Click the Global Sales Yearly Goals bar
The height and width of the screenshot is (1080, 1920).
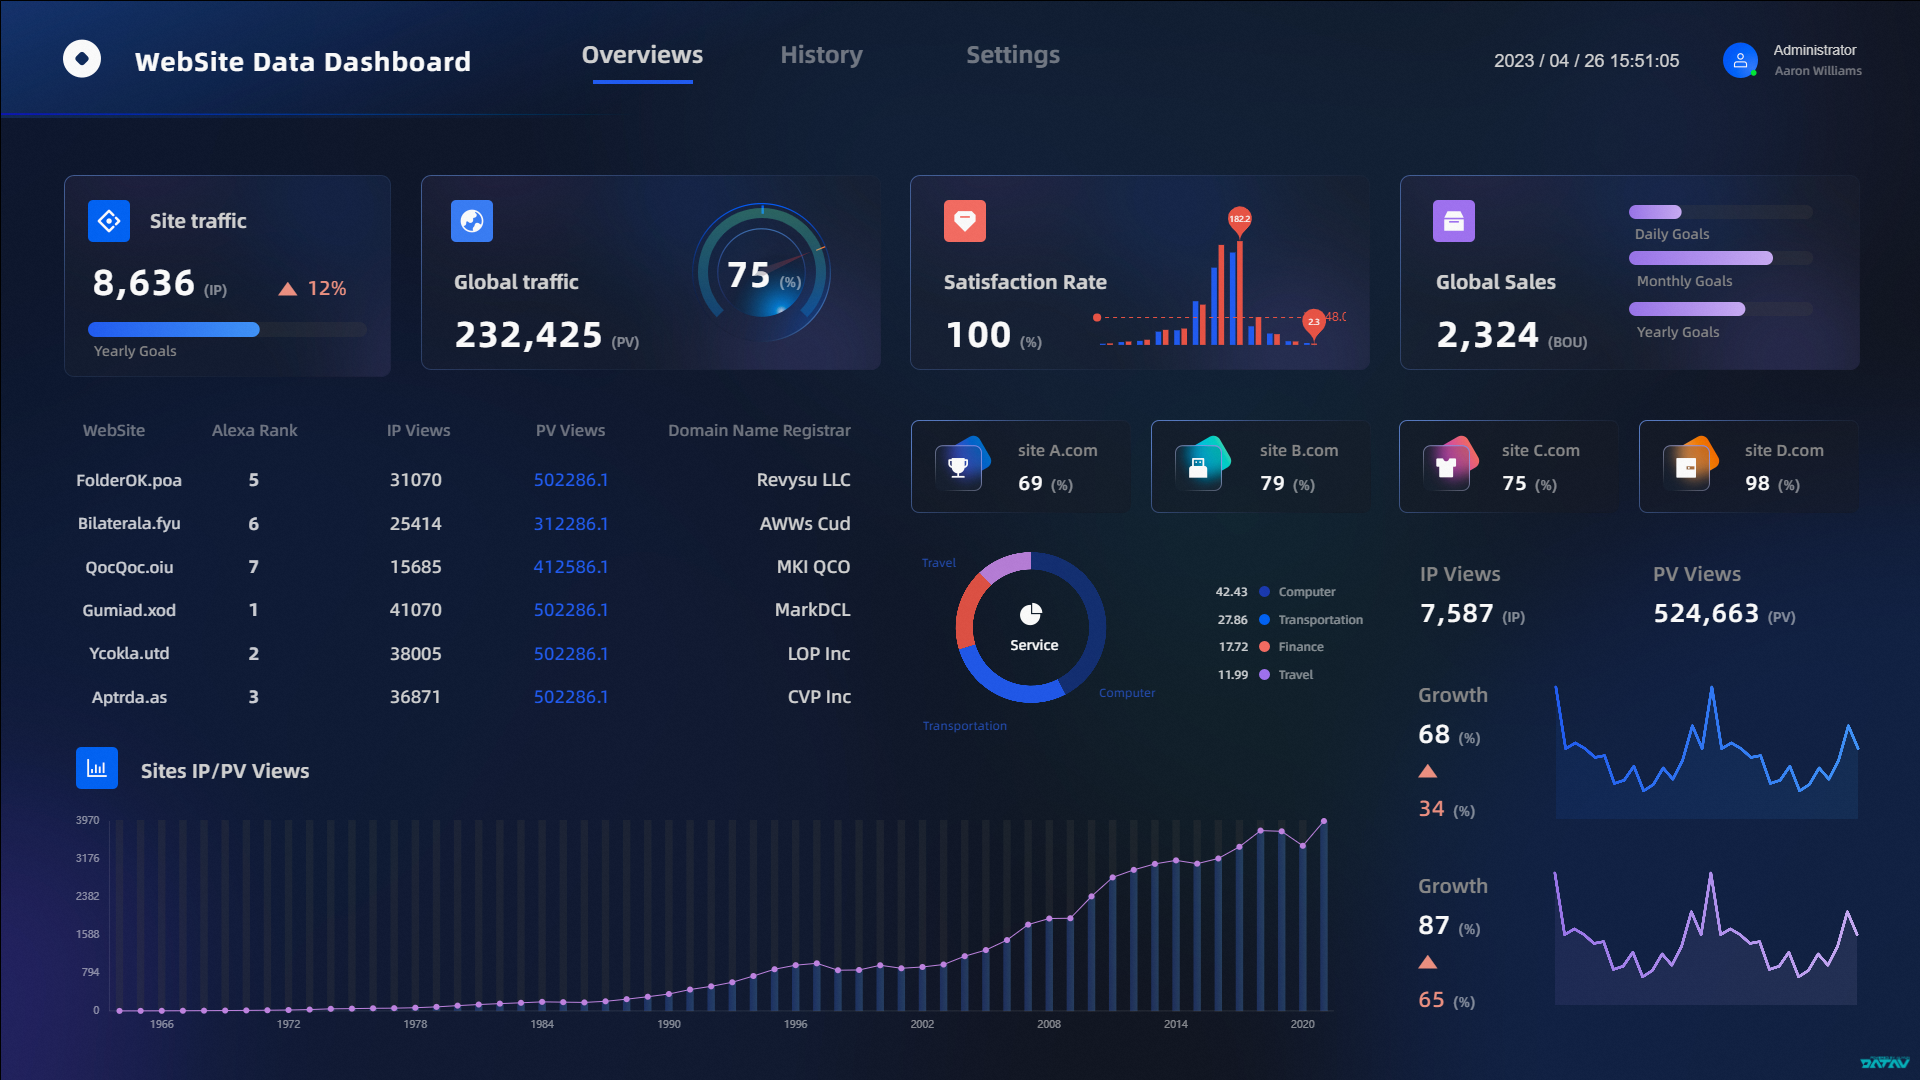coord(1721,309)
